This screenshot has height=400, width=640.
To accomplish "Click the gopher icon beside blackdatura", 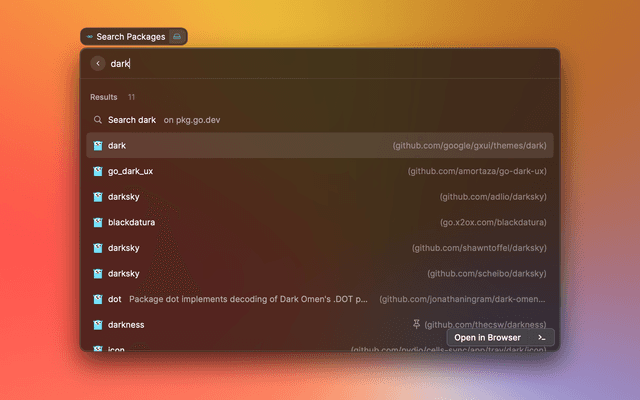I will pyautogui.click(x=98, y=222).
